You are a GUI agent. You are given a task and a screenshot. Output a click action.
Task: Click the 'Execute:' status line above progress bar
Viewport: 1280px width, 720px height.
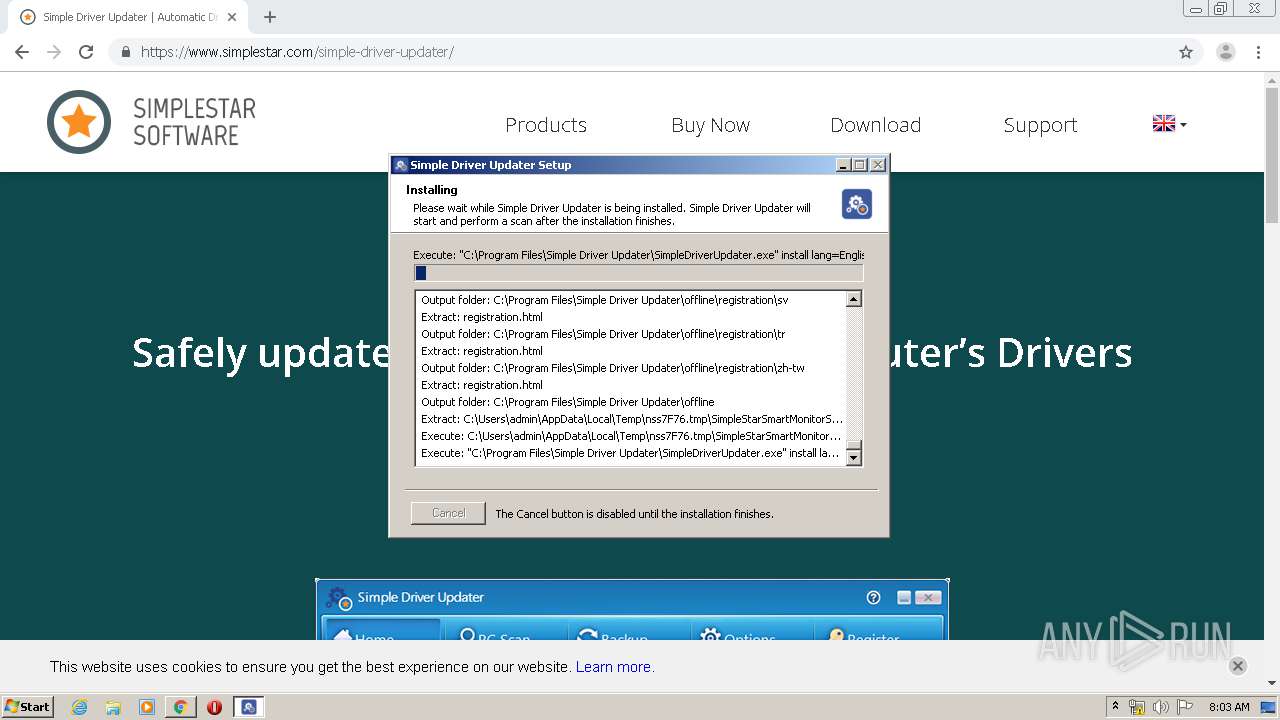click(638, 255)
